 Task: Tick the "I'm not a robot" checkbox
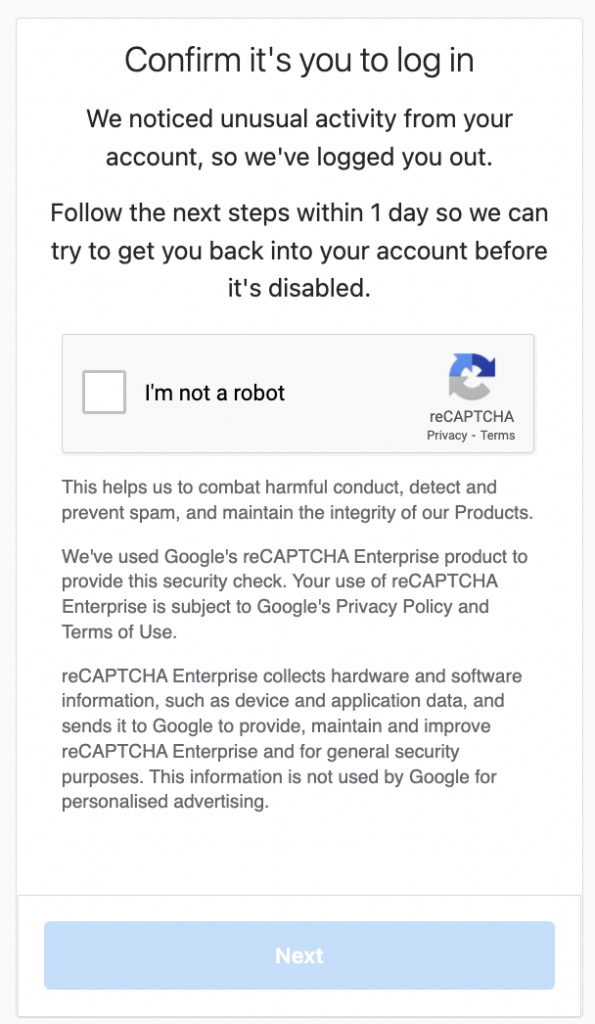coord(104,392)
